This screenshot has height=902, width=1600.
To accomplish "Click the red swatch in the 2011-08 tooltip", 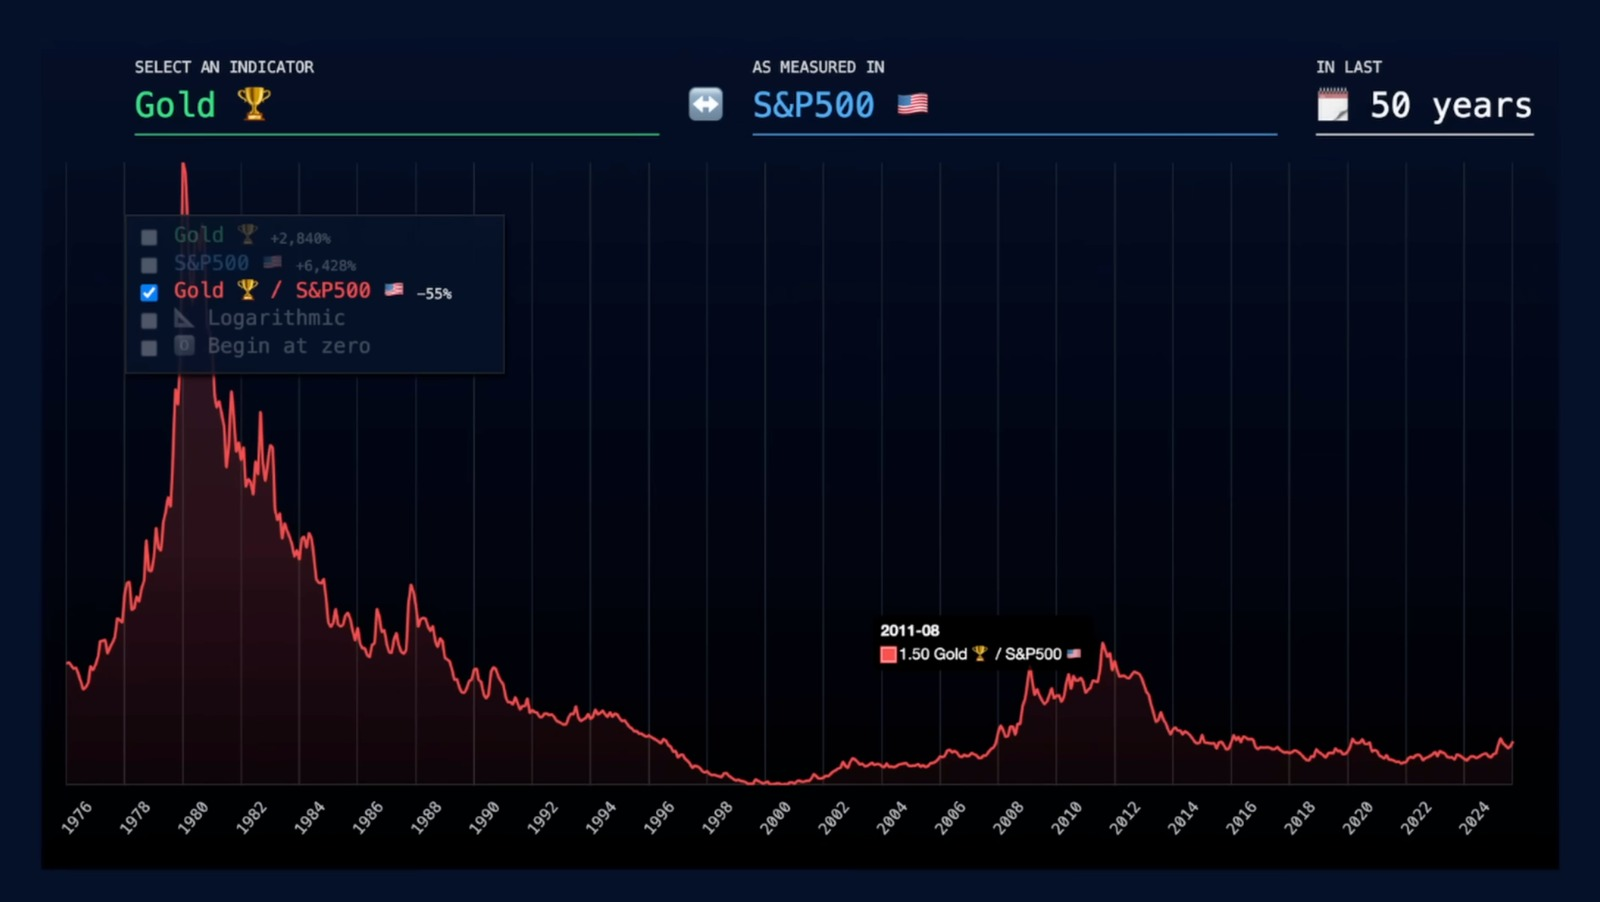I will pyautogui.click(x=888, y=655).
